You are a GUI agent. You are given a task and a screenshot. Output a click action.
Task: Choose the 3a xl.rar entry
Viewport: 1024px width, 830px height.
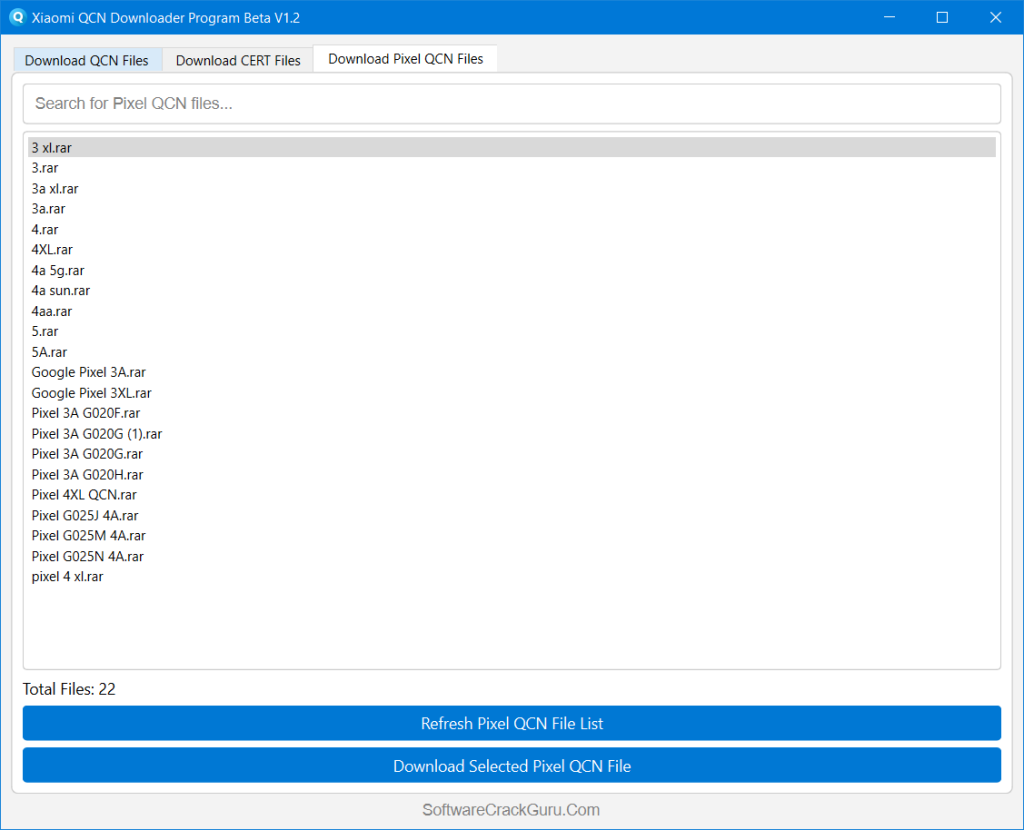tap(512, 189)
